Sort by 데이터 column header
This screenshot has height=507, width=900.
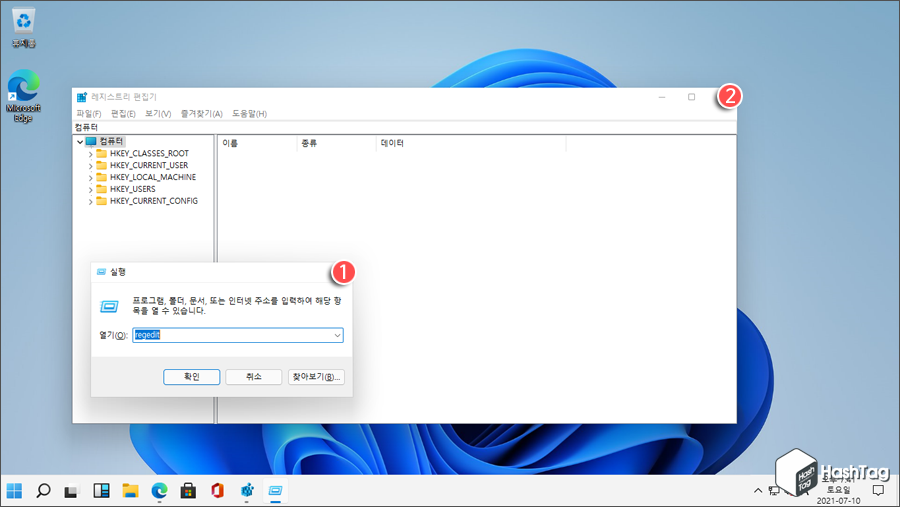tap(471, 143)
